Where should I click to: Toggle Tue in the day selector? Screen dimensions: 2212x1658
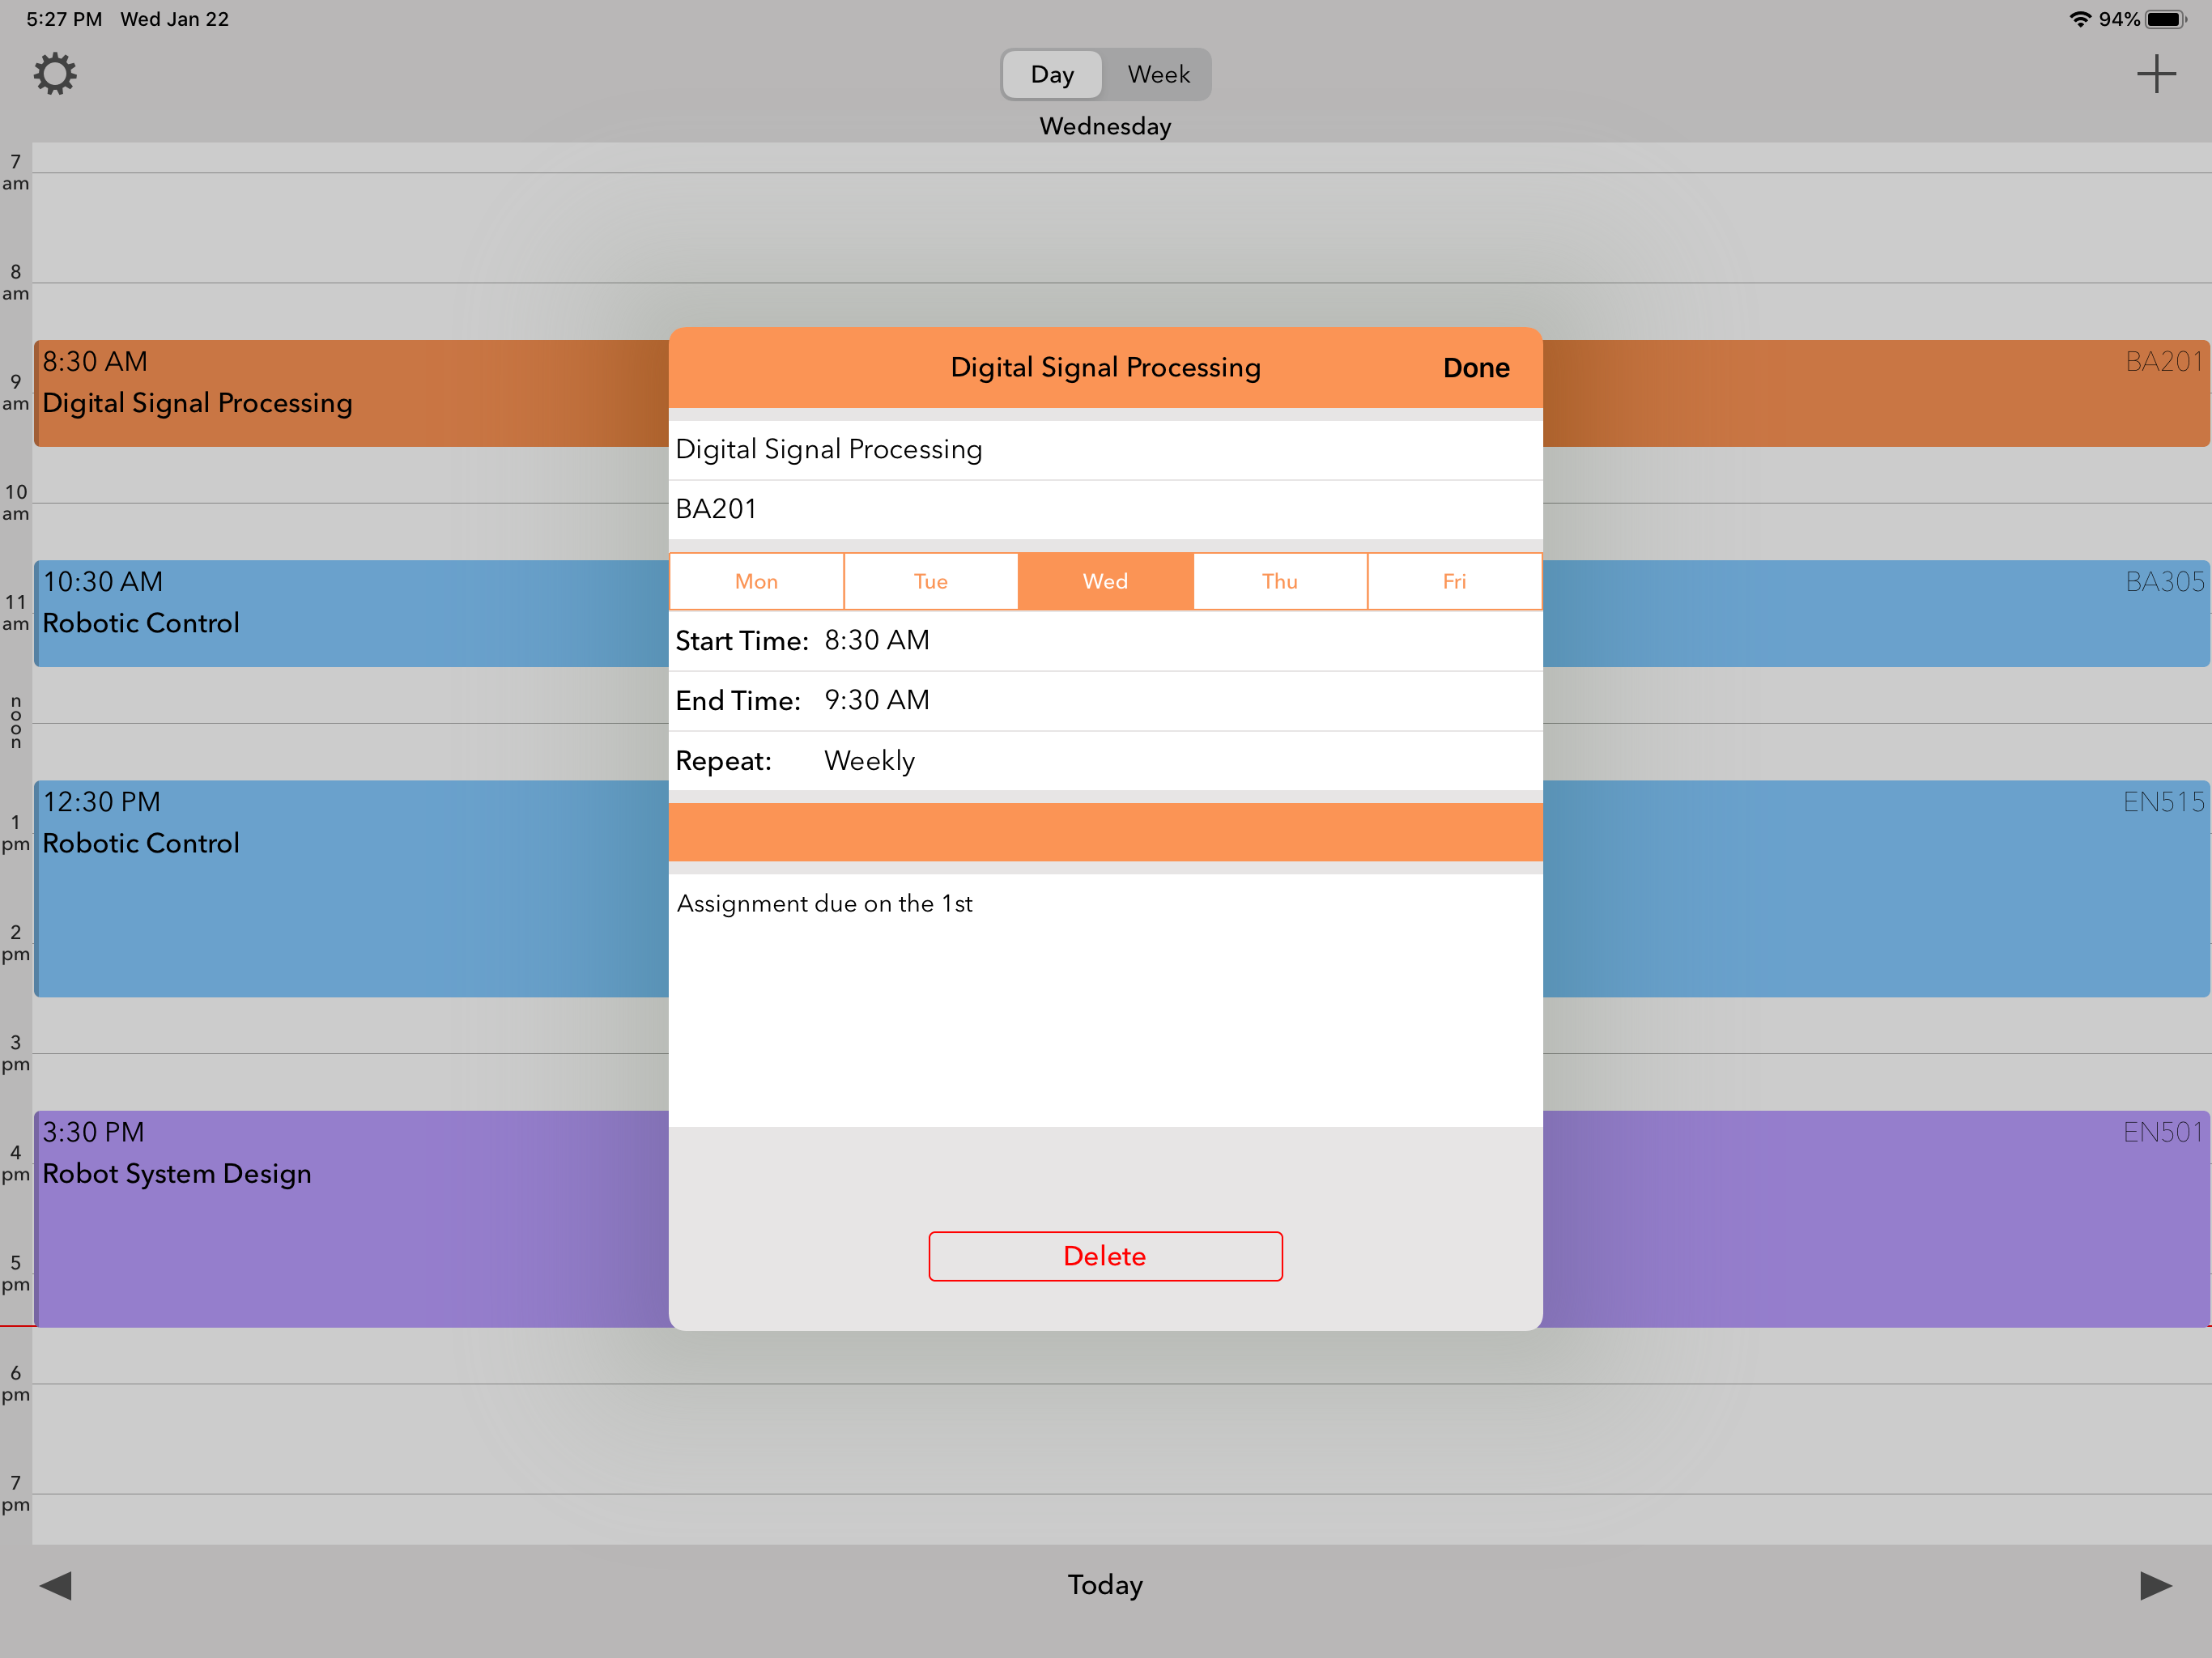(x=930, y=581)
